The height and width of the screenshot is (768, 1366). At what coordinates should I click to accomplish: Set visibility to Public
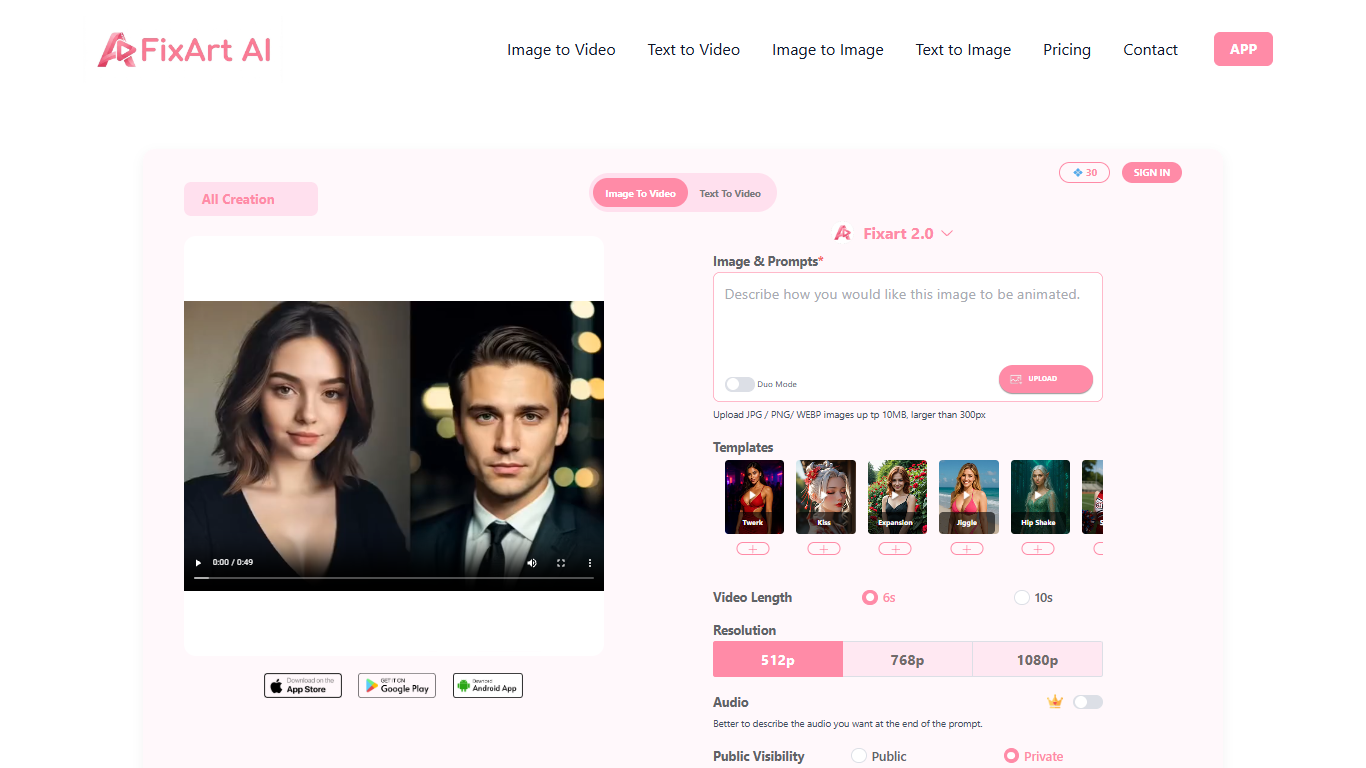[859, 756]
